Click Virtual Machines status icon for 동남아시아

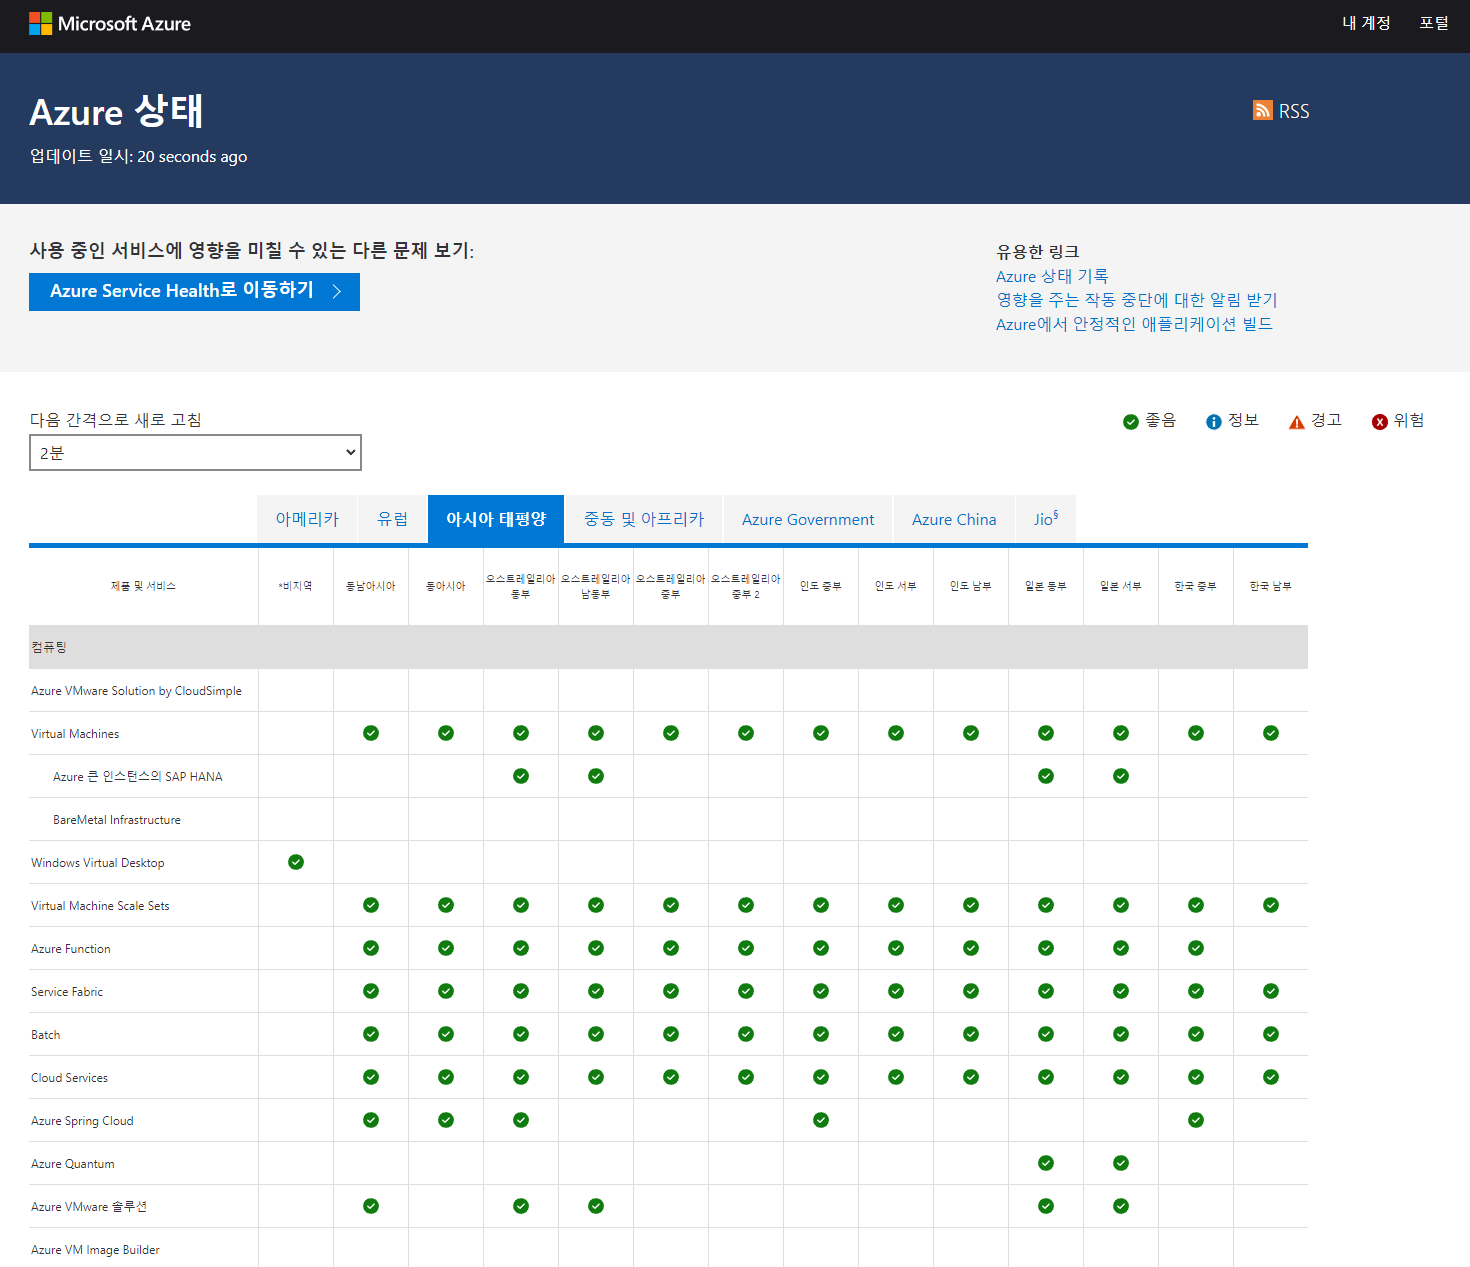pyautogui.click(x=371, y=733)
